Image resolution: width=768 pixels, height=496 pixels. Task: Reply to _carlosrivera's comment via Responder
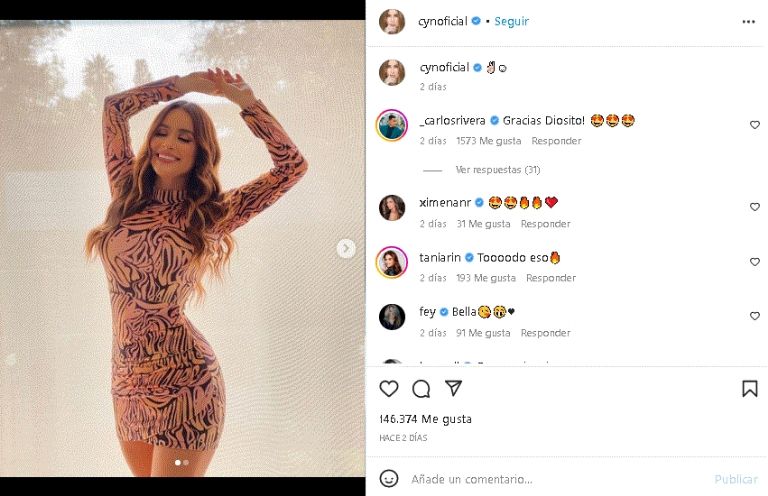(556, 141)
